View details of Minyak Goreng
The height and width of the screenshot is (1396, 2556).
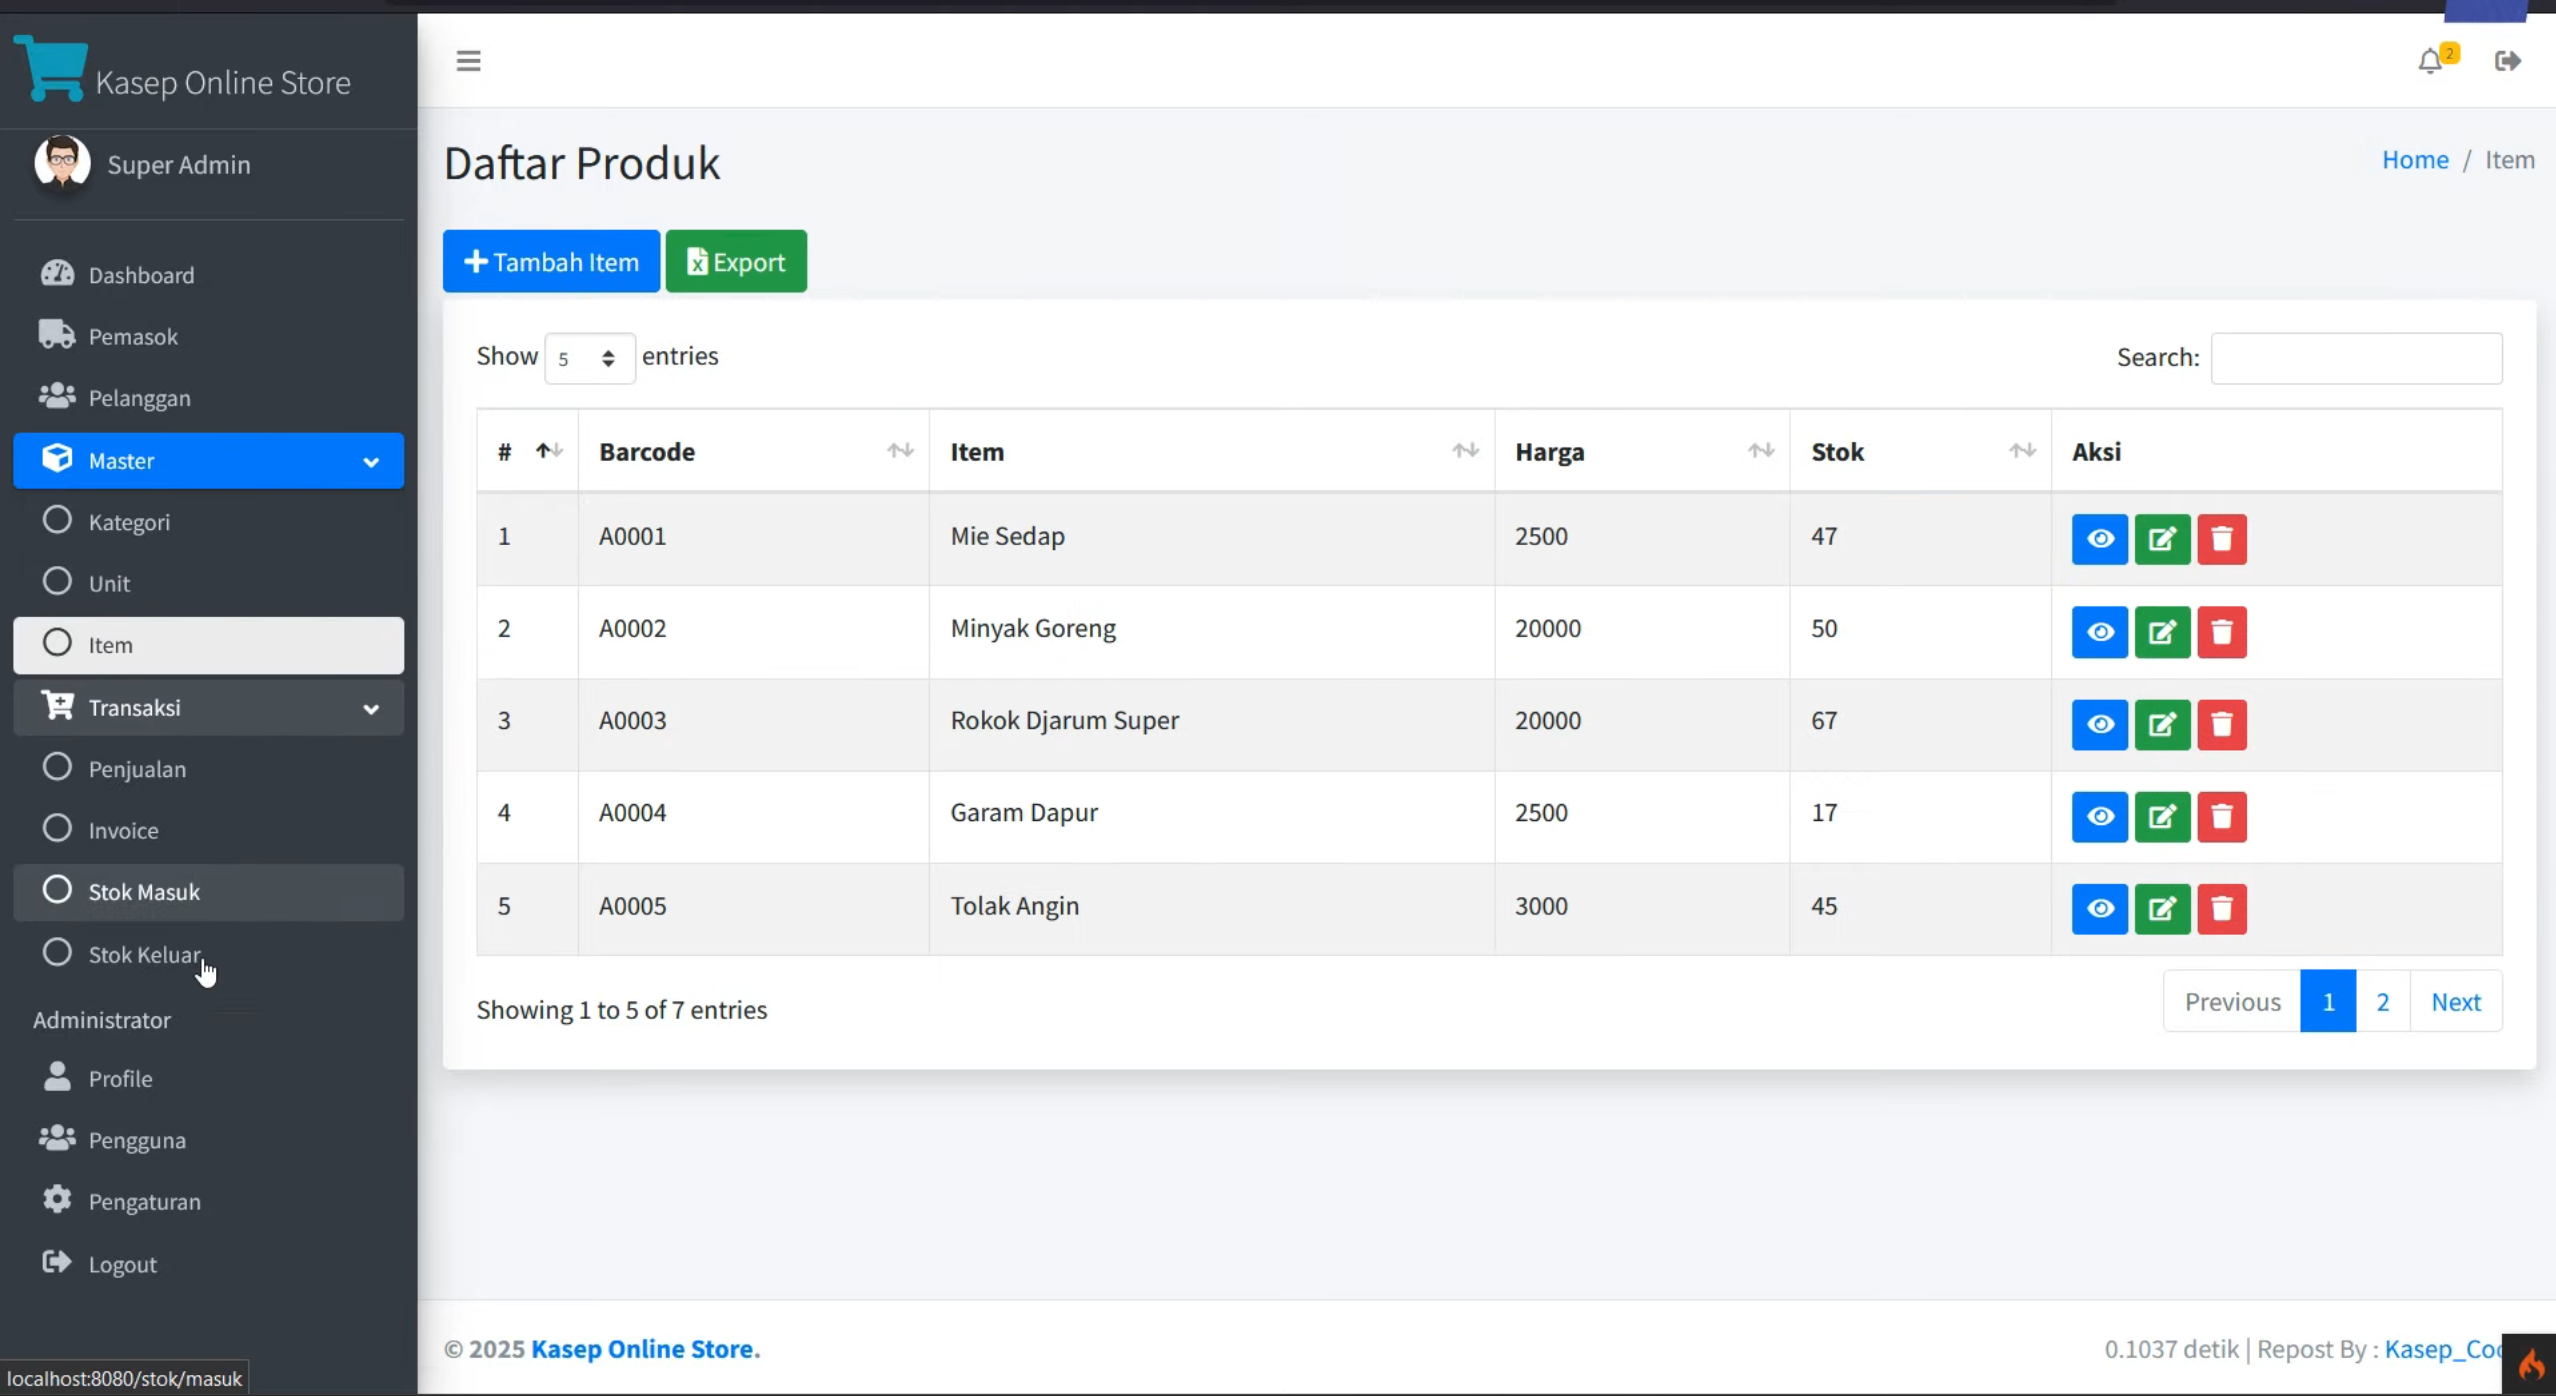(x=2099, y=632)
